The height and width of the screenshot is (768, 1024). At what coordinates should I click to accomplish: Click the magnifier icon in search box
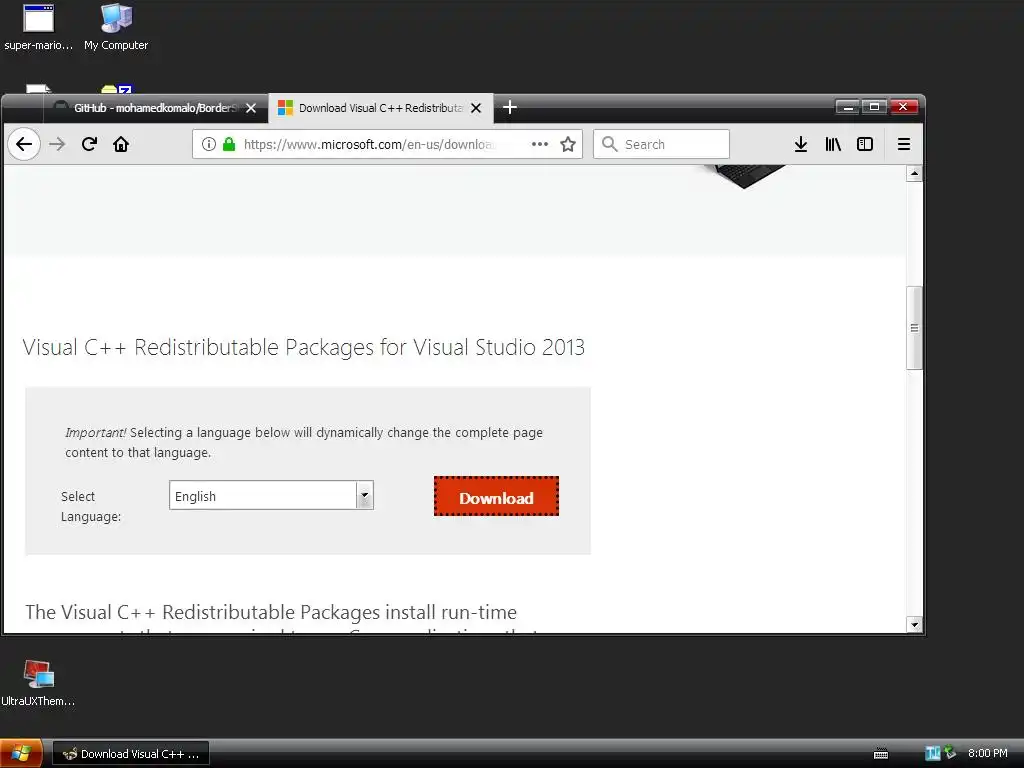point(609,144)
